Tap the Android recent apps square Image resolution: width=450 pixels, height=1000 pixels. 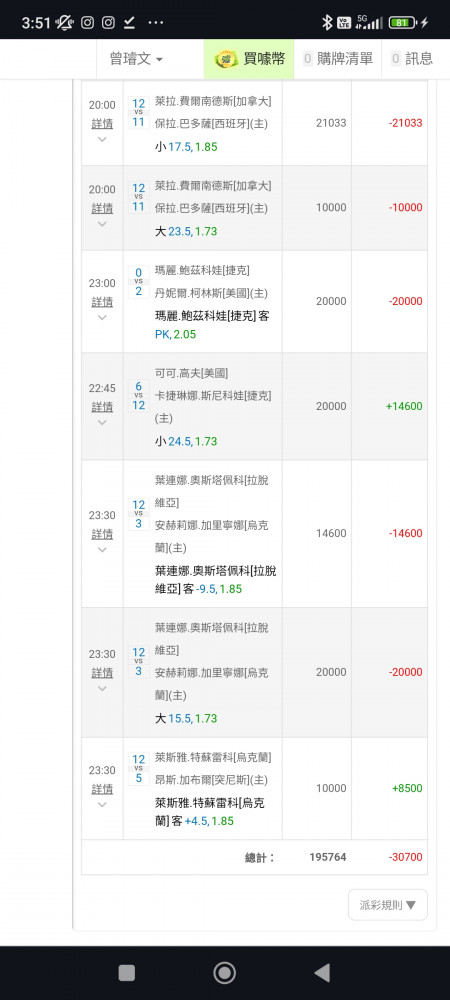tap(127, 973)
